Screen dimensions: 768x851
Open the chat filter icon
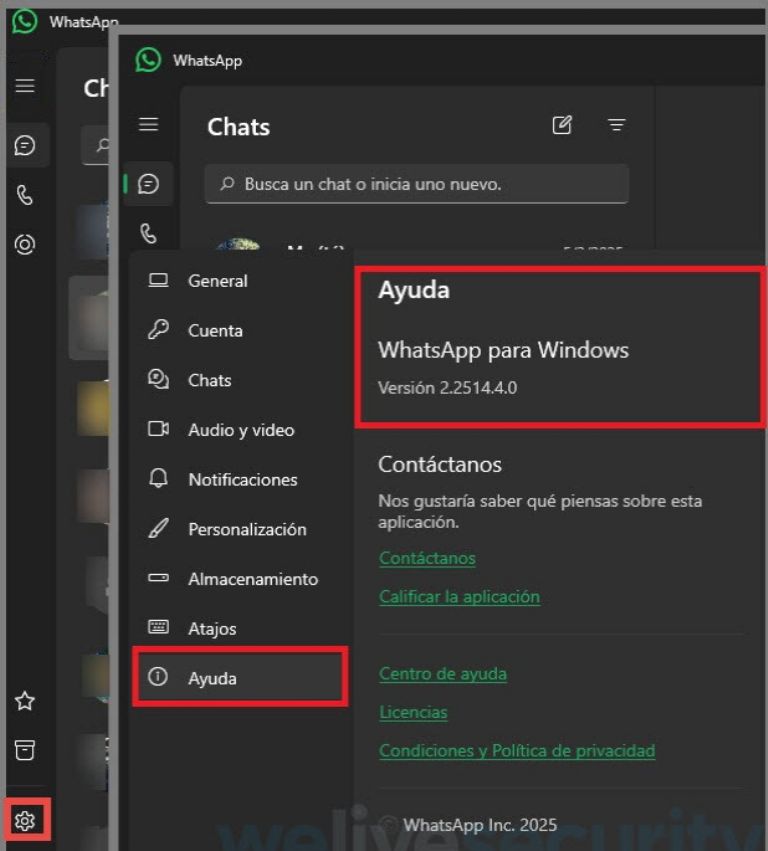point(617,126)
